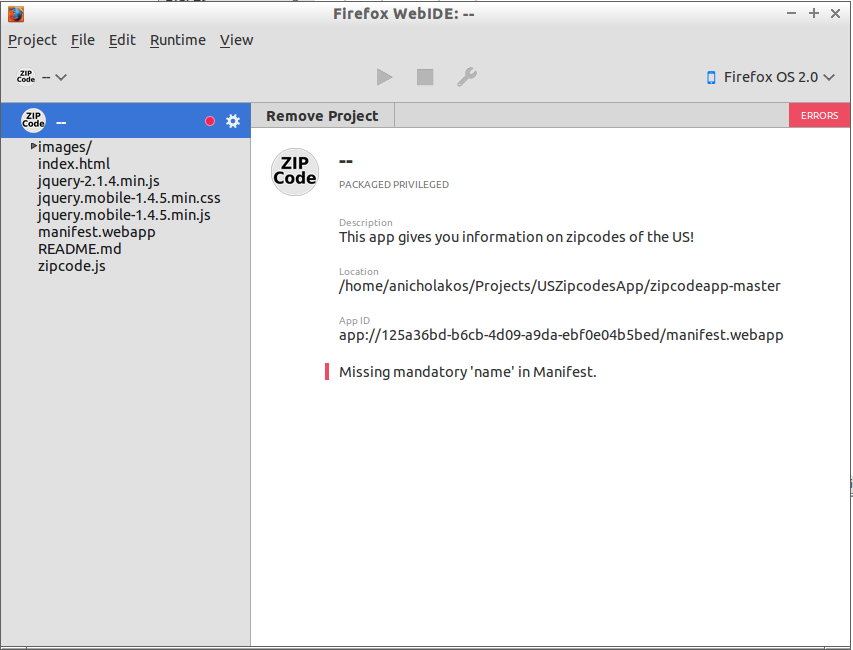Open the Firefox OS 2.0 runtime dropdown

pos(770,77)
